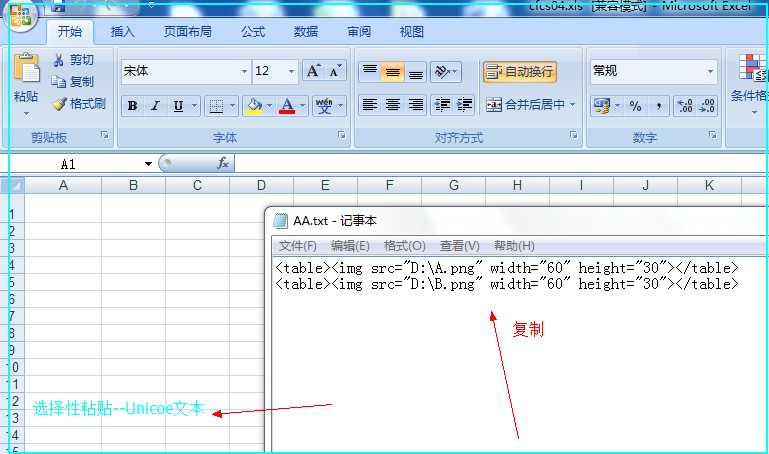Image resolution: width=769 pixels, height=454 pixels.
Task: Open Notepad Help menu 帮助(H)
Action: coord(514,246)
